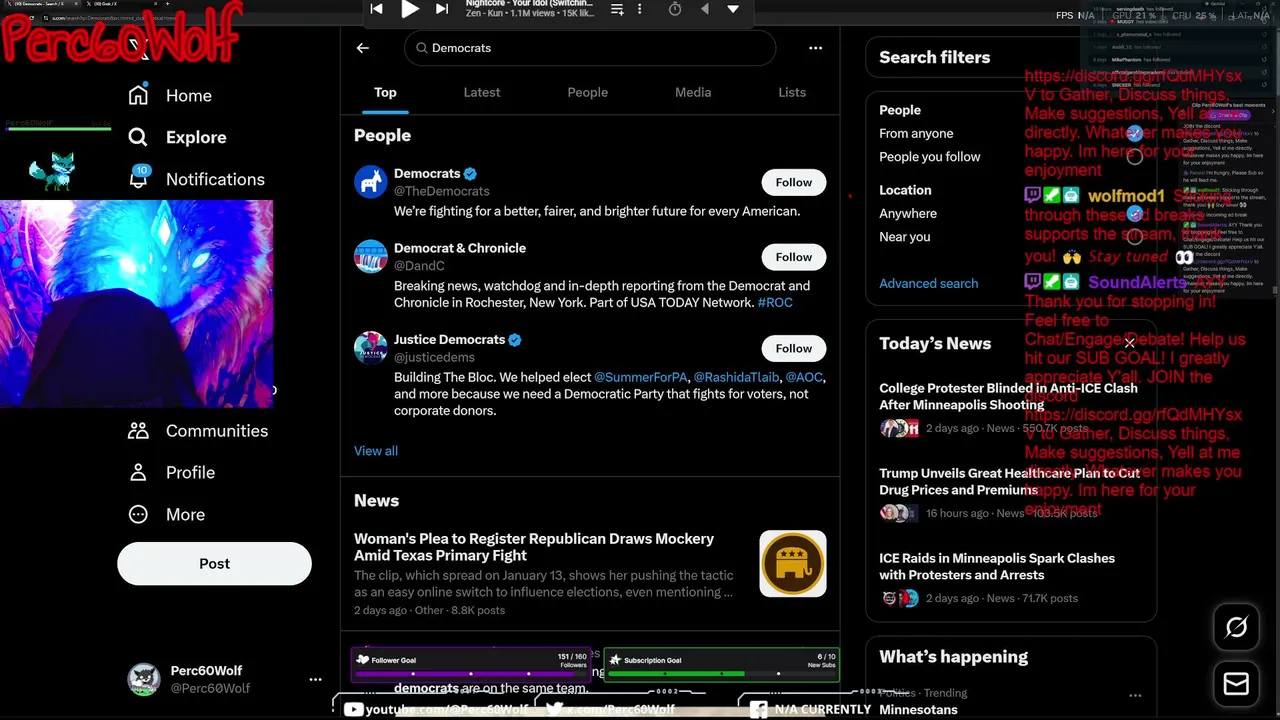Open the Justice Democrats avatar
Image resolution: width=1280 pixels, height=720 pixels.
[370, 348]
